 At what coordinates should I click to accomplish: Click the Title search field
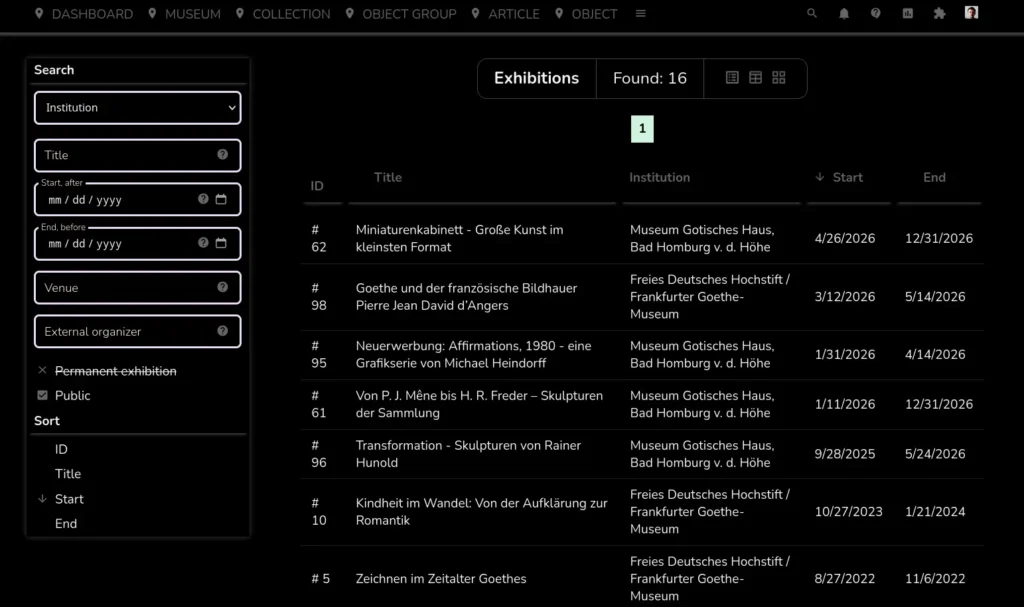coord(137,156)
